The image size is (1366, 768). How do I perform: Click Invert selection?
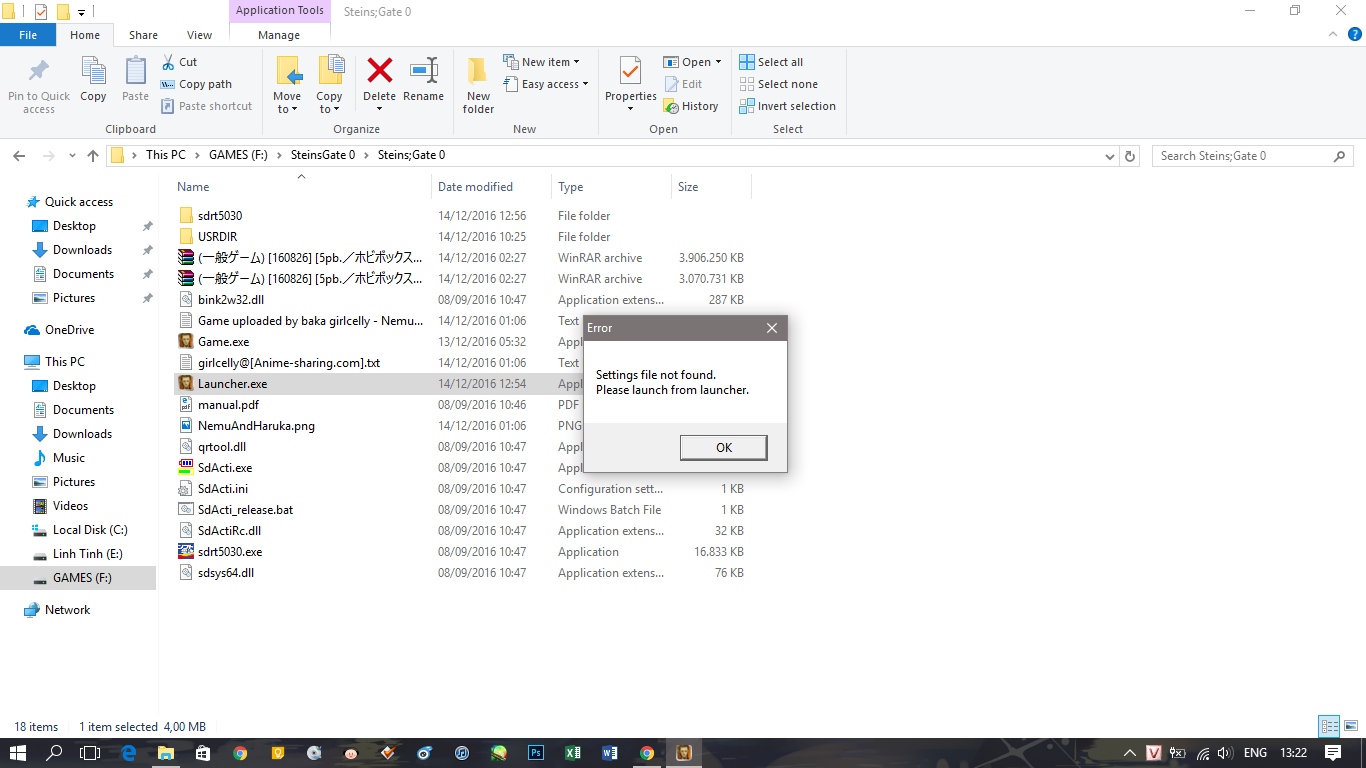[x=787, y=106]
